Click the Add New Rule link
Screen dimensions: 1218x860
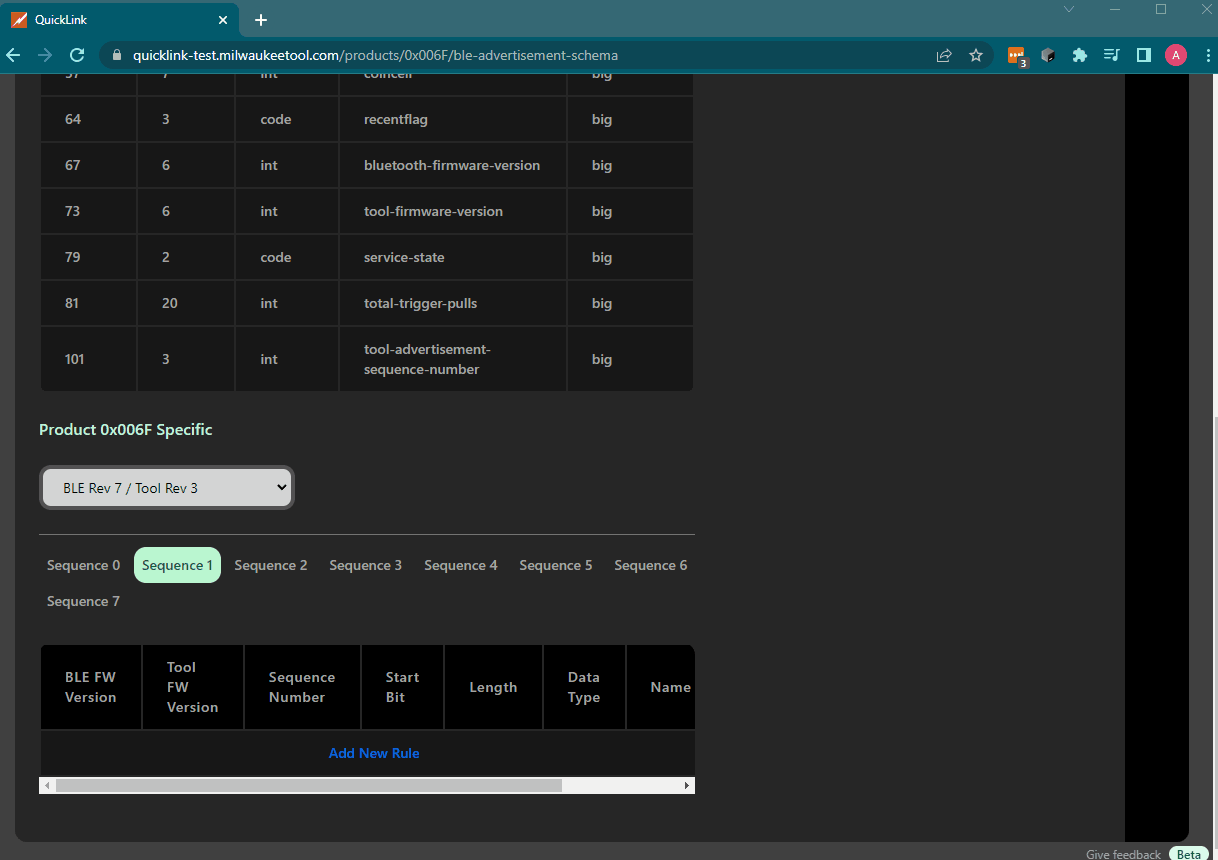pyautogui.click(x=374, y=753)
